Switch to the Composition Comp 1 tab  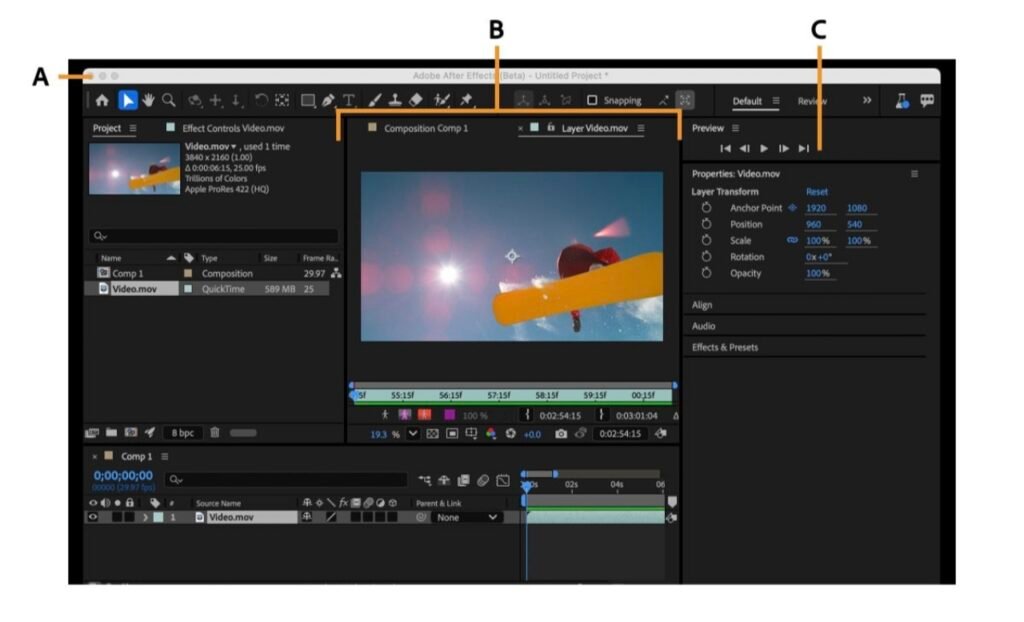point(425,128)
